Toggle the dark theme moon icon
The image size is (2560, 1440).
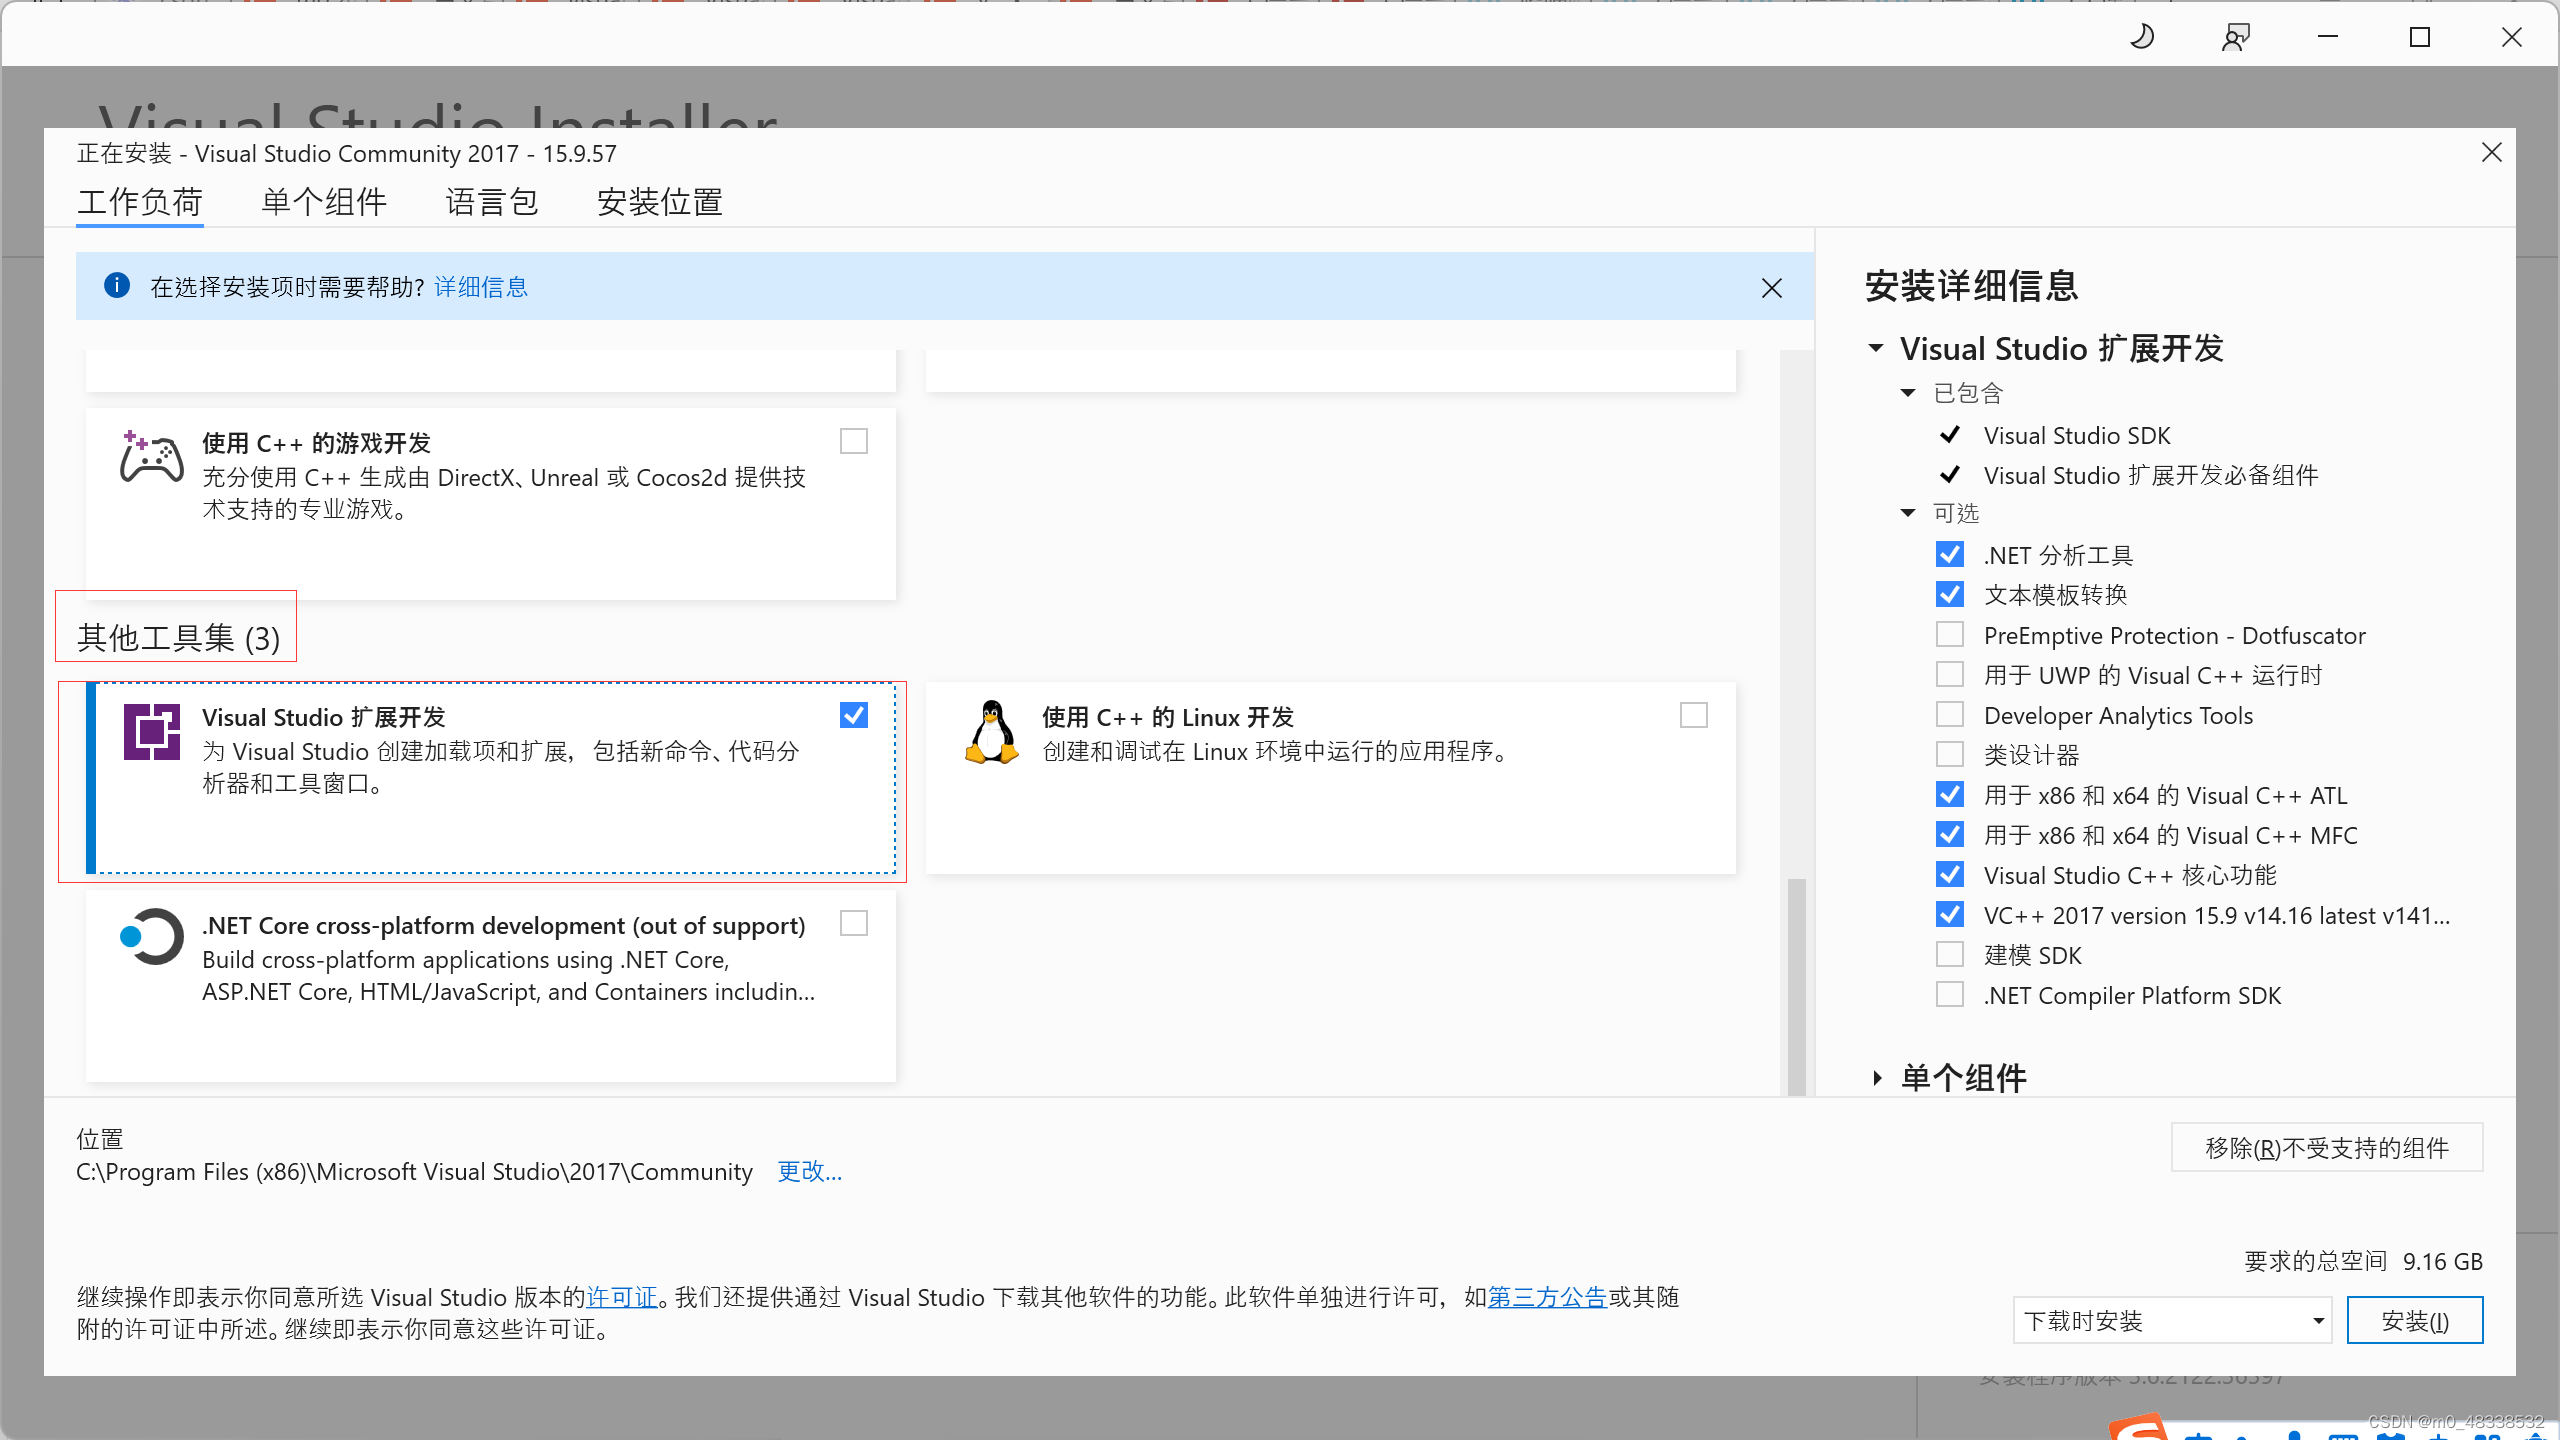[2142, 37]
